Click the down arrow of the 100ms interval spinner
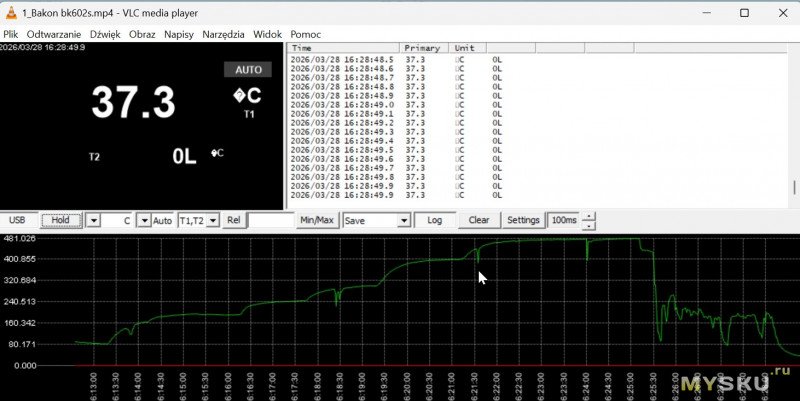The width and height of the screenshot is (800, 401). click(588, 225)
